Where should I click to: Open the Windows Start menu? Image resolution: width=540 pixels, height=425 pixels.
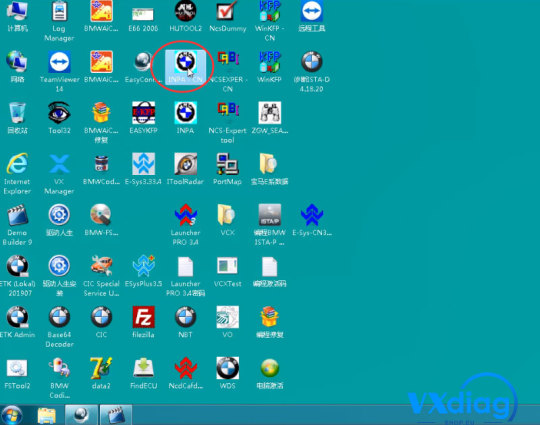coord(12,415)
